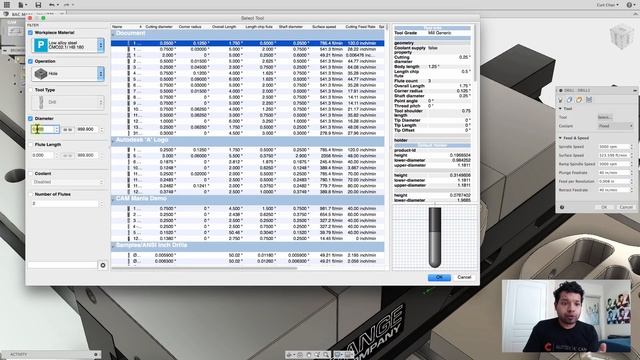Click the zoom icon in the navigation bar
The height and width of the screenshot is (360, 640).
click(327, 355)
